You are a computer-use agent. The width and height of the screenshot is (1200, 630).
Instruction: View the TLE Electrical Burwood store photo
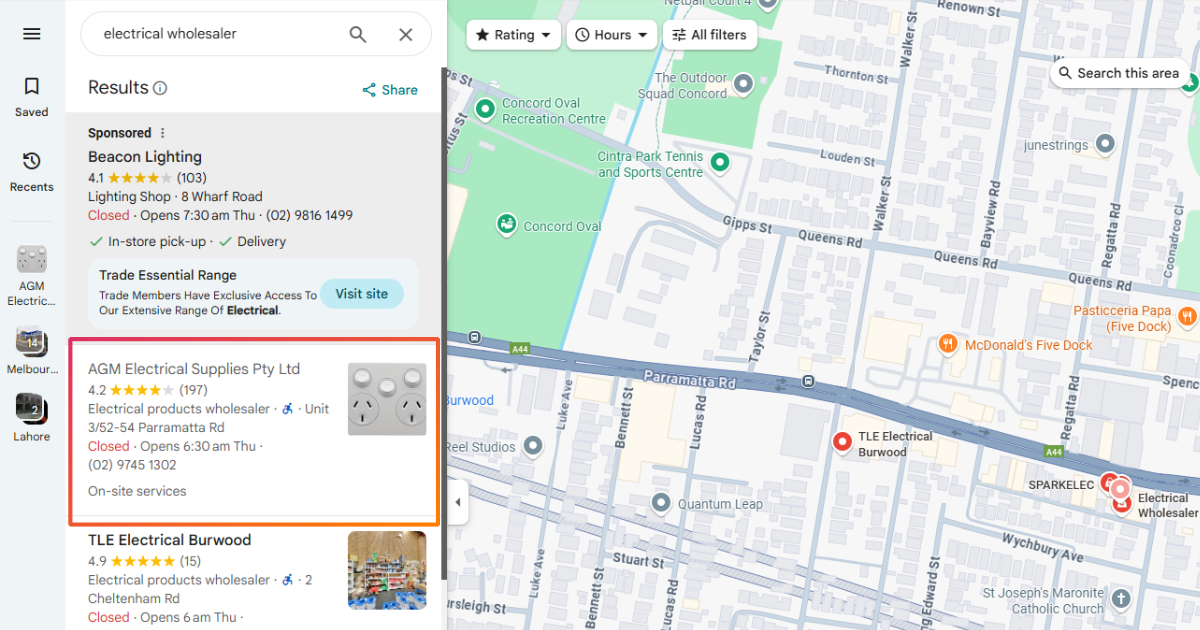[387, 570]
